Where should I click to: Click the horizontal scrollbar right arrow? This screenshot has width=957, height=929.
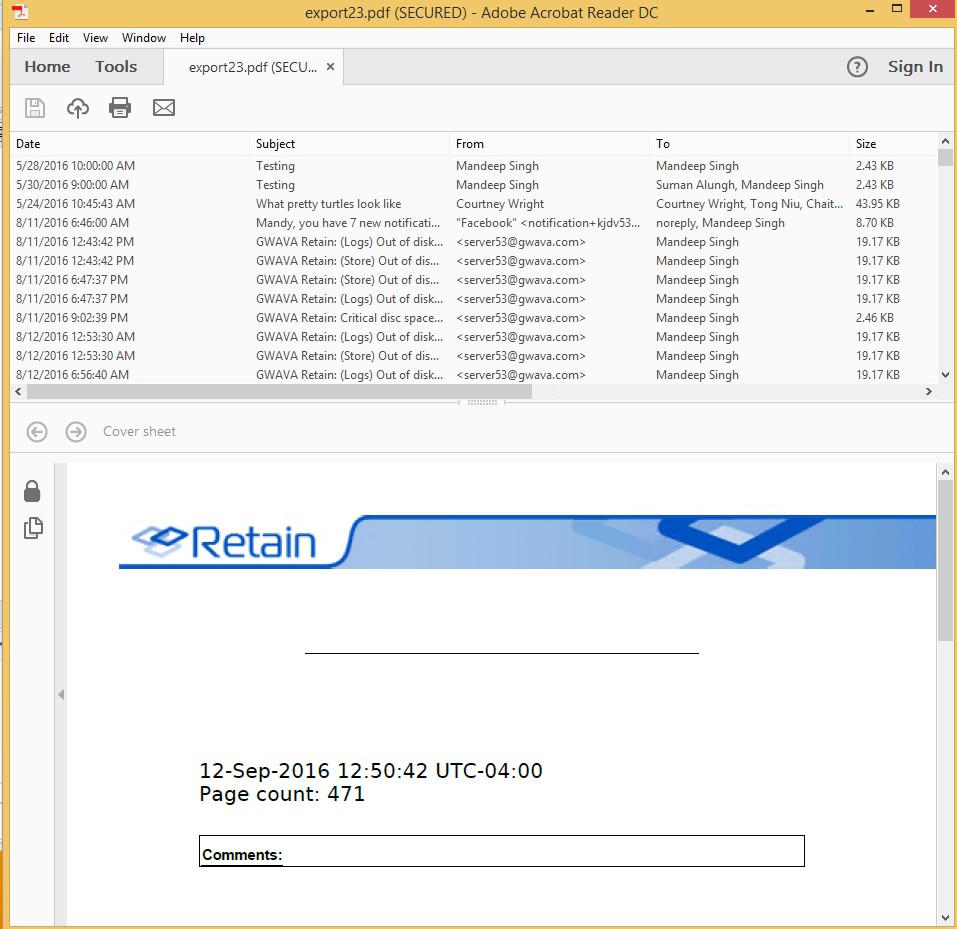[x=928, y=392]
